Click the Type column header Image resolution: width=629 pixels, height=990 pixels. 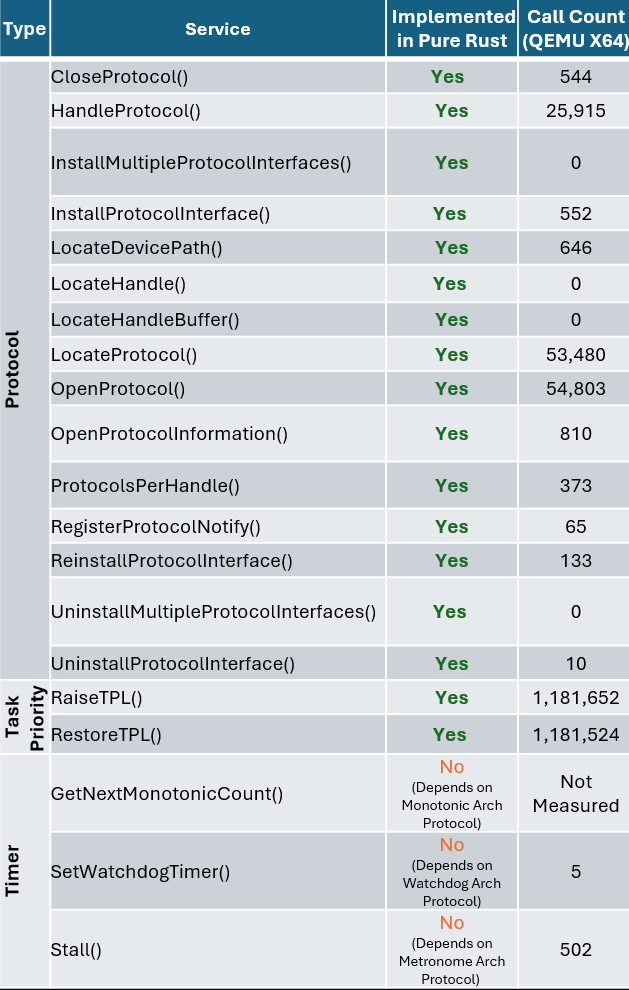24,29
